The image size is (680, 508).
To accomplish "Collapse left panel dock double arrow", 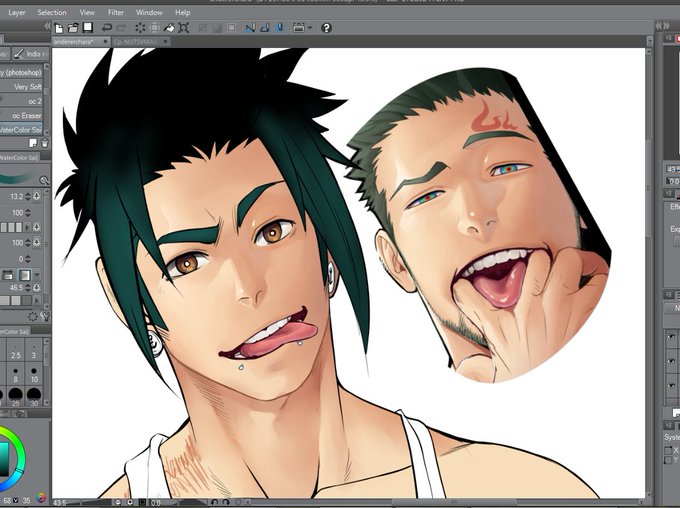I will 47,27.
